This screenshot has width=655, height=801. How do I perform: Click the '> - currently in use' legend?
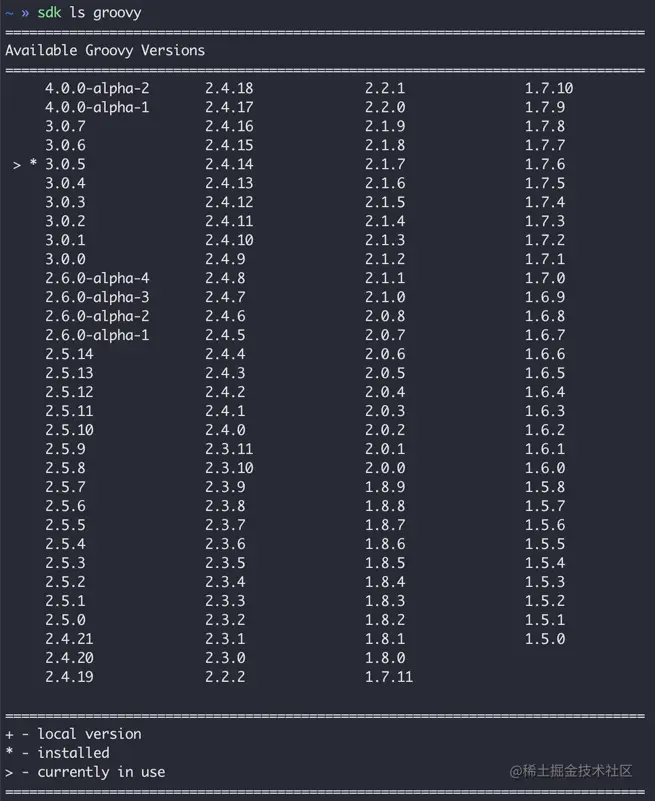[x=85, y=772]
